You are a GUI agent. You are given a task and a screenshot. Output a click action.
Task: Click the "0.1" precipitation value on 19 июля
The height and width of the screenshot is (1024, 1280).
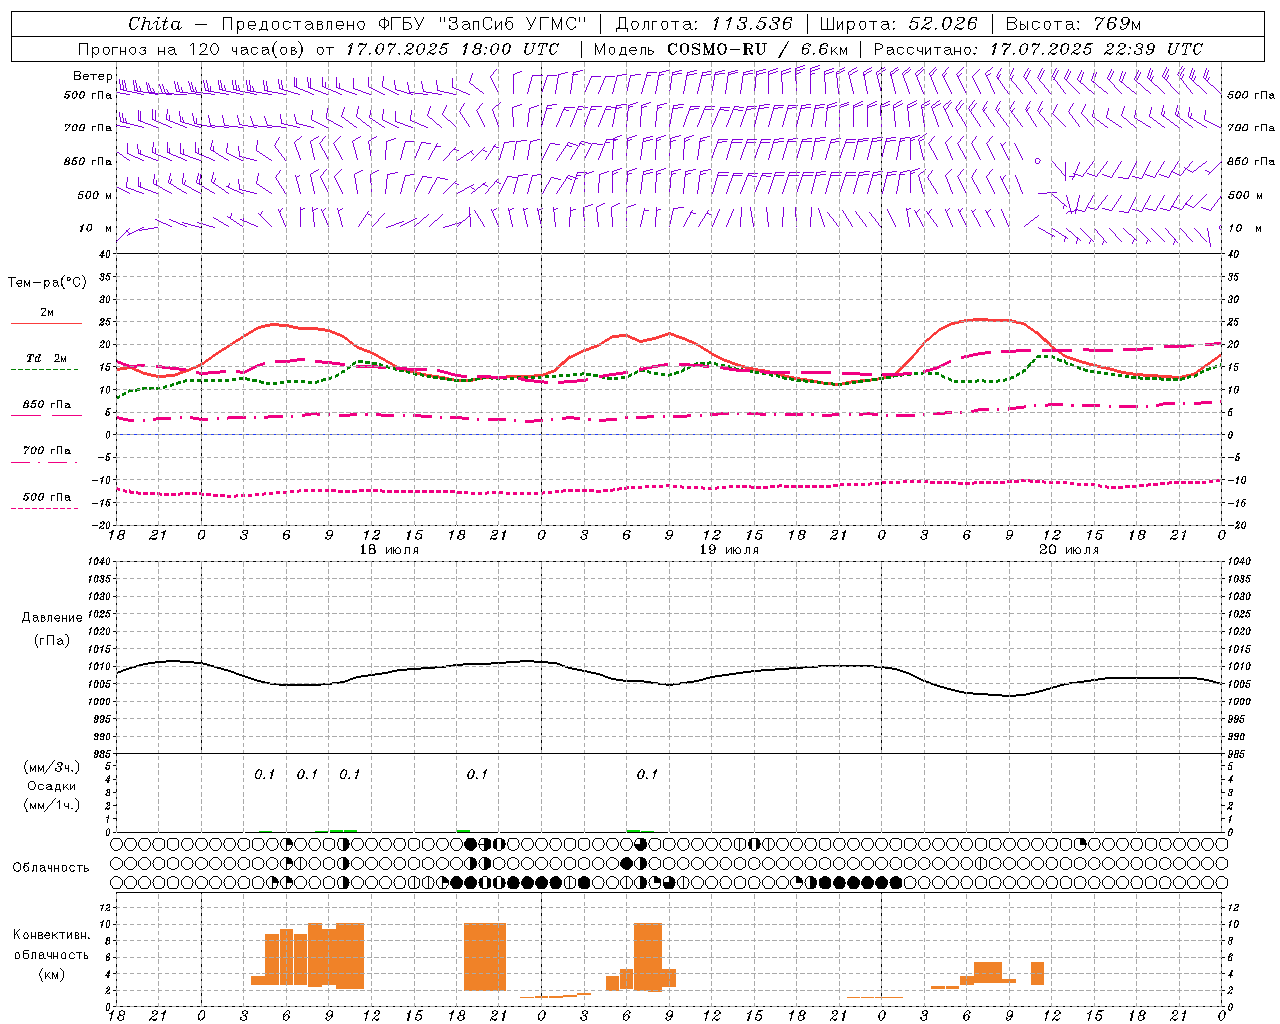pyautogui.click(x=648, y=774)
